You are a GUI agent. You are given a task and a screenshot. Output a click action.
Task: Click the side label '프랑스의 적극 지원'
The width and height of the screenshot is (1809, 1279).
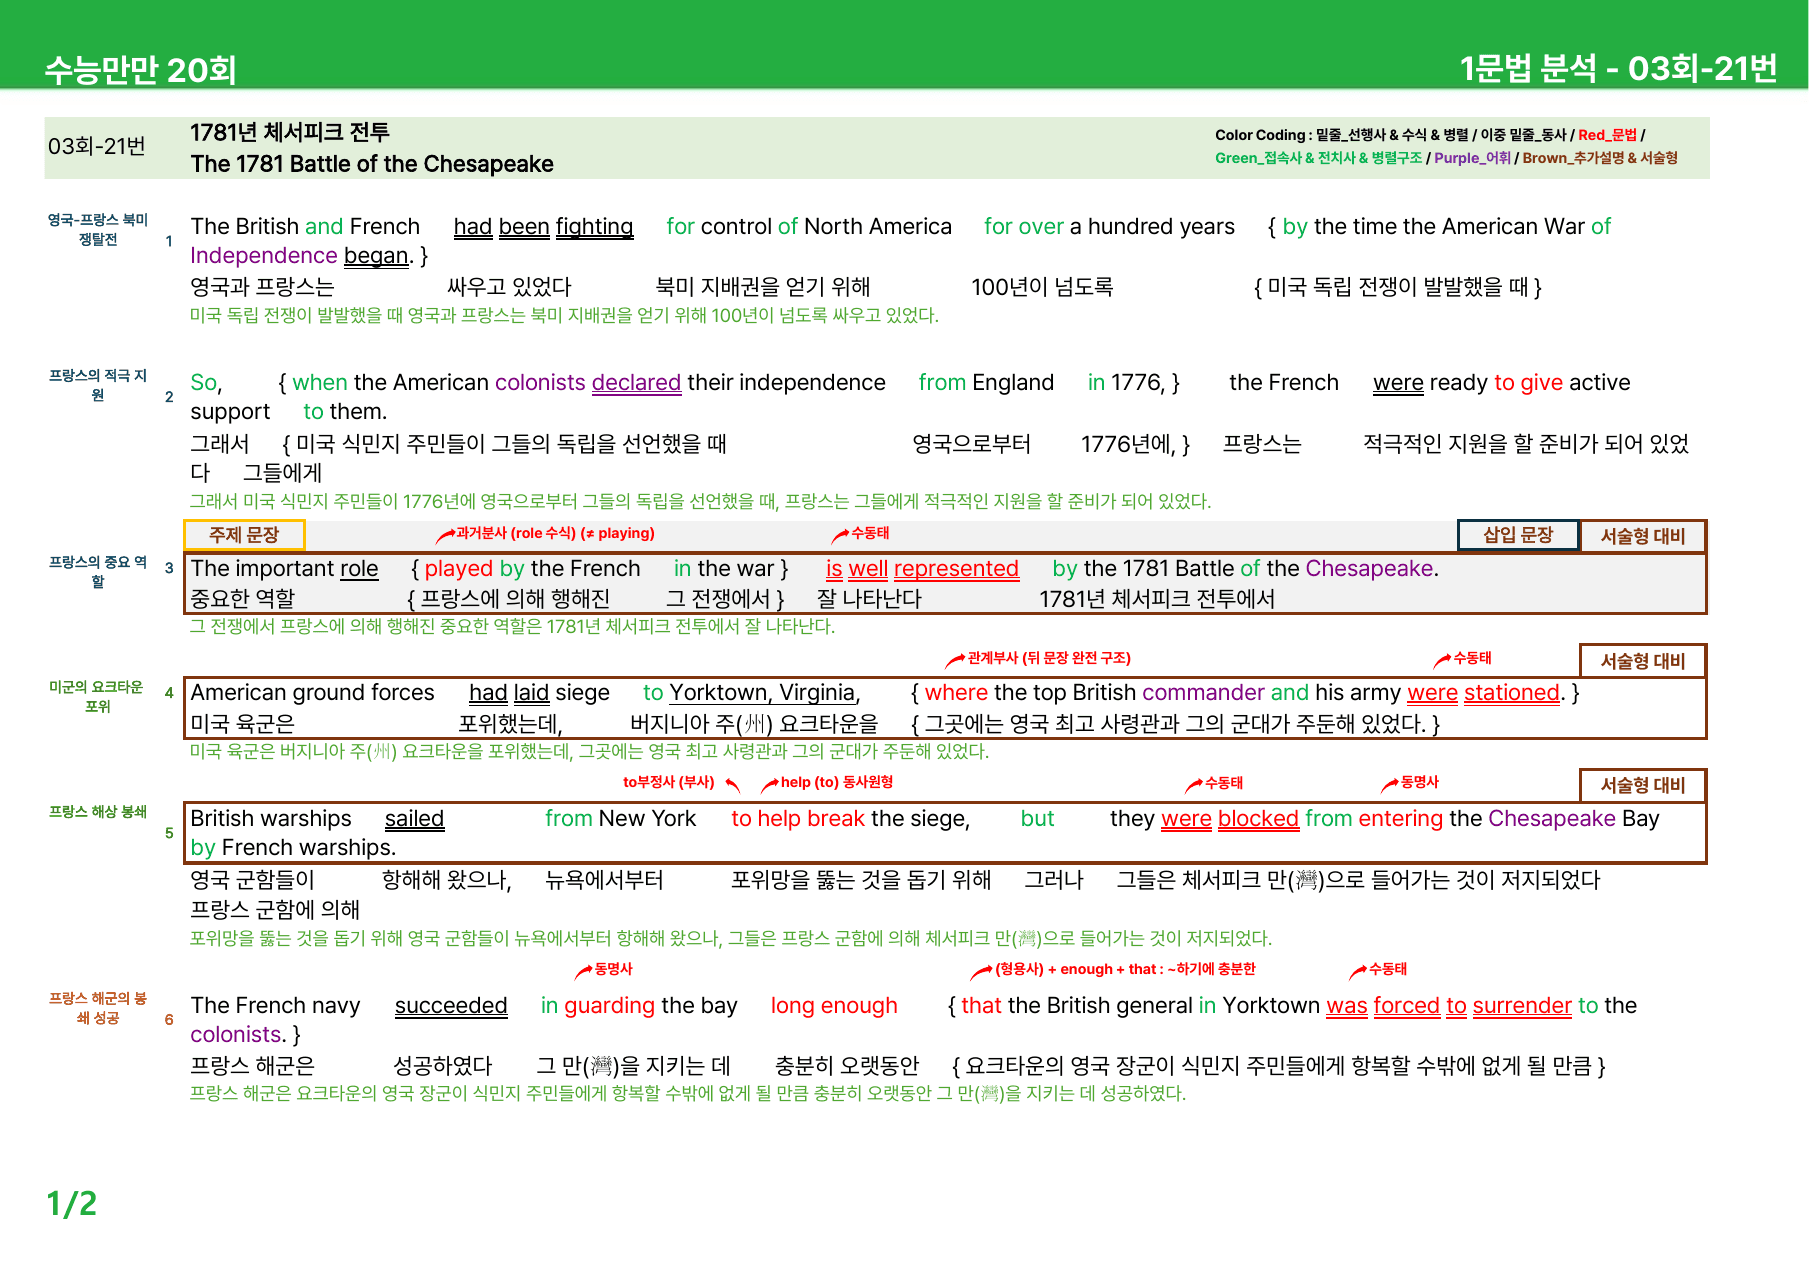[98, 385]
